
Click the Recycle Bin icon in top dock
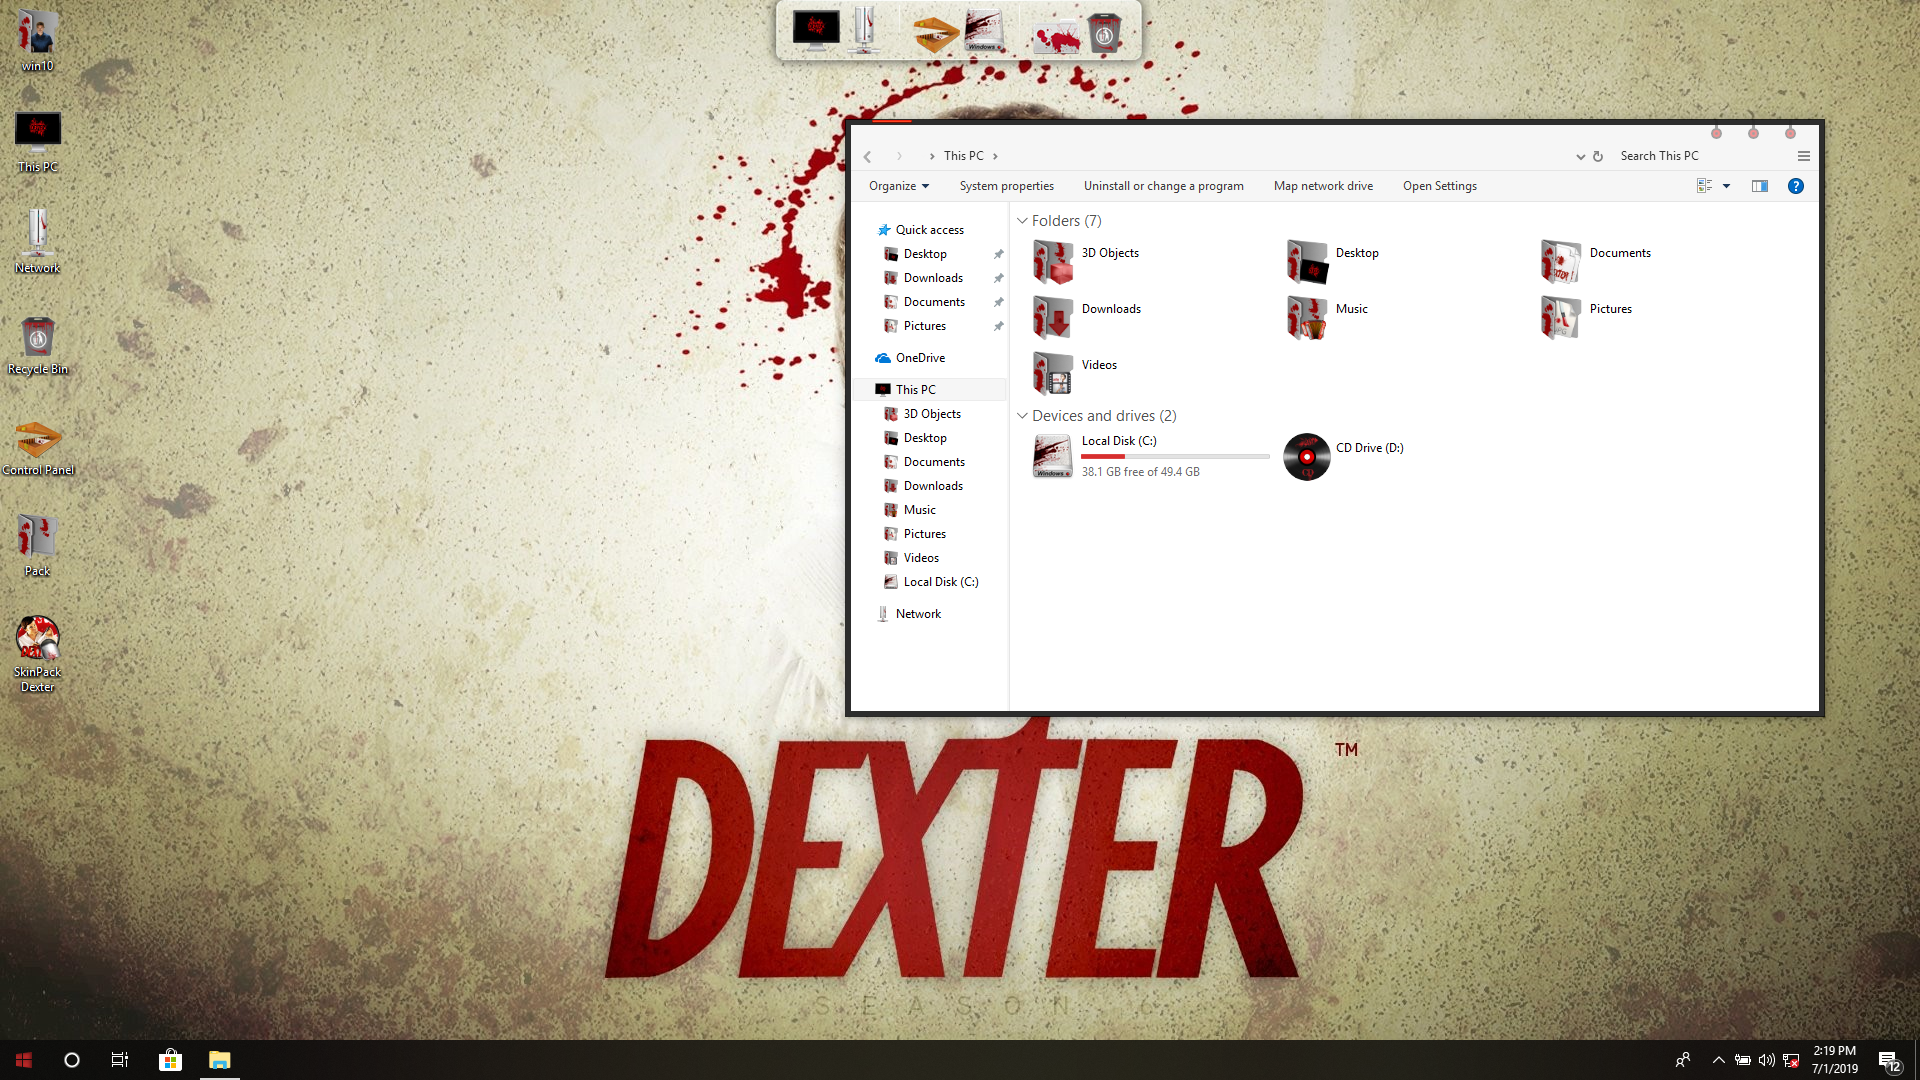click(x=1104, y=33)
